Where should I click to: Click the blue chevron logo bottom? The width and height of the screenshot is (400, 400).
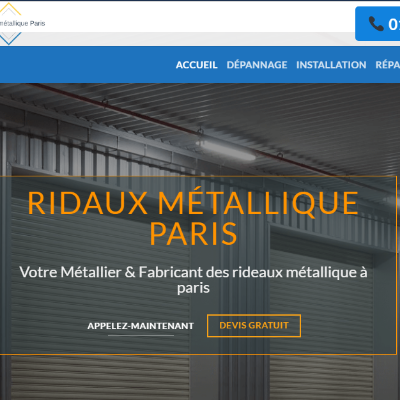click(10, 38)
